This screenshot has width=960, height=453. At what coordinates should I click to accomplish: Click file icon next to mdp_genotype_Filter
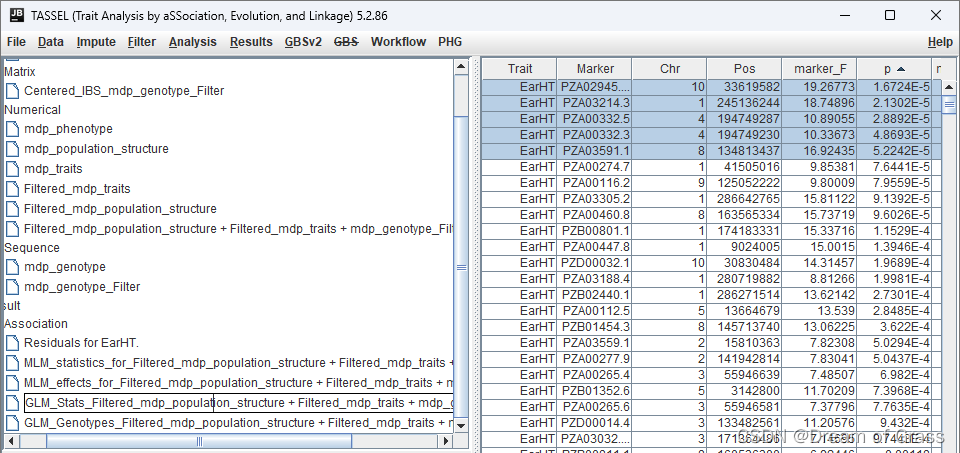[x=12, y=286]
